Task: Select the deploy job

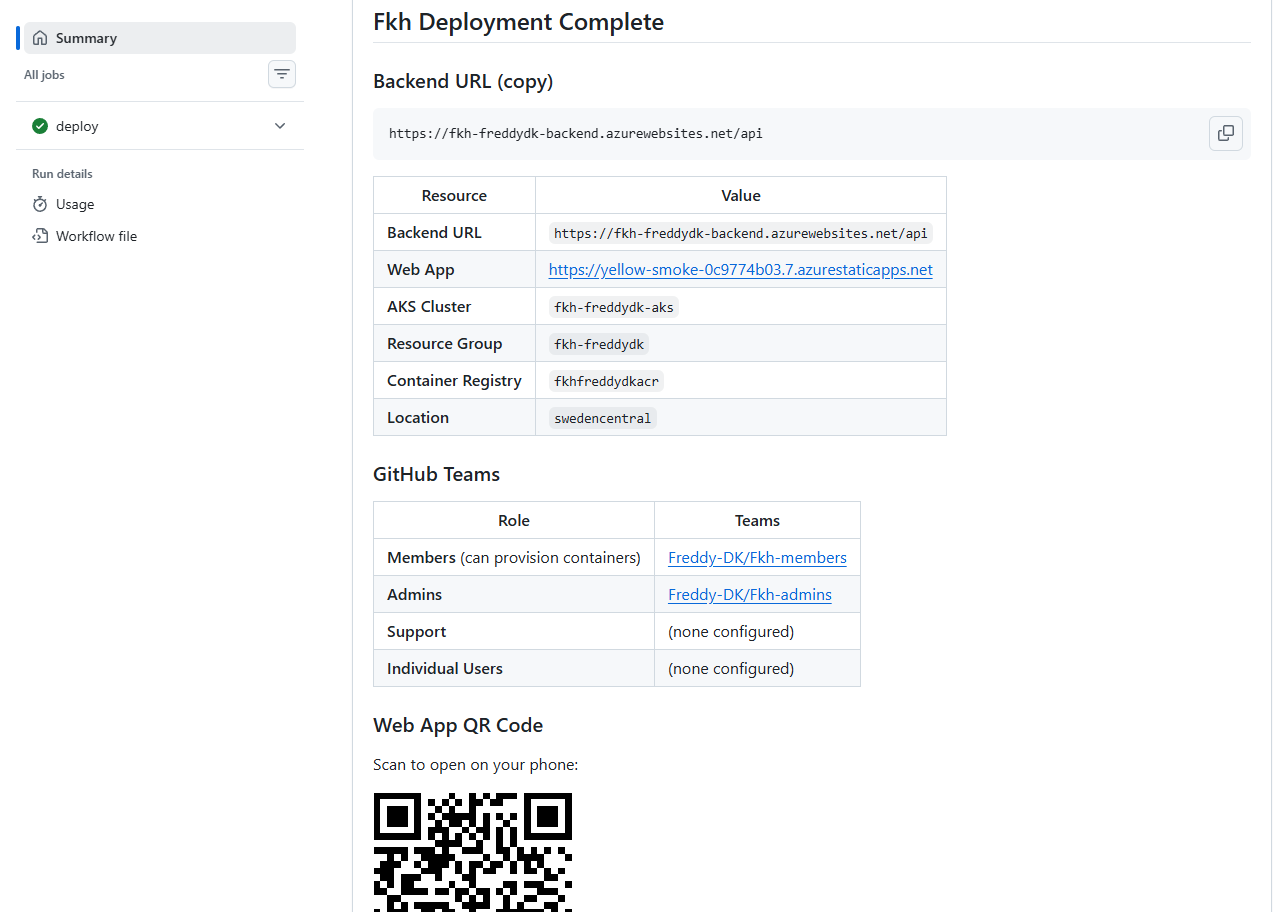Action: (x=160, y=126)
